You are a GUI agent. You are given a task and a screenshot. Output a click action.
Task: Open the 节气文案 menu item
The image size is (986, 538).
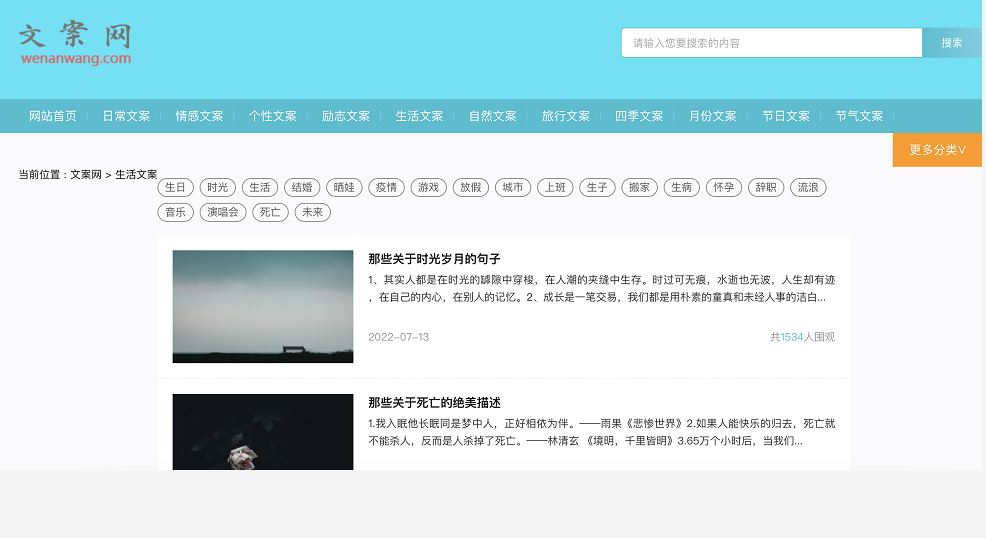[859, 116]
